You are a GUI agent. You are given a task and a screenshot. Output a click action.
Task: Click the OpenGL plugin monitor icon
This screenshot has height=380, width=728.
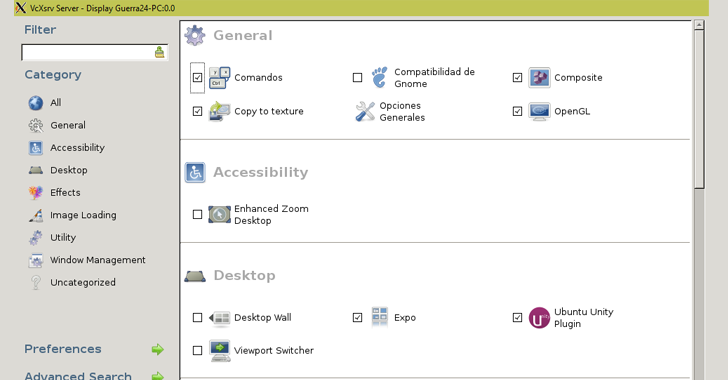539,111
